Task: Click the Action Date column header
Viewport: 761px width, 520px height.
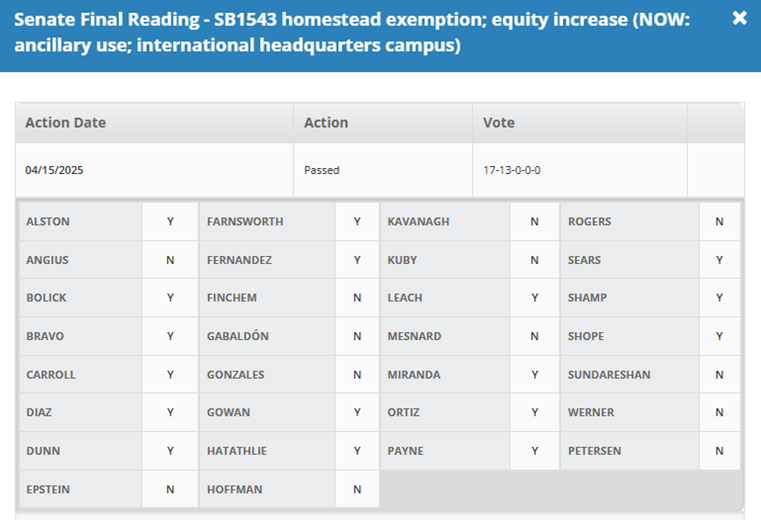Action: pyautogui.click(x=154, y=123)
